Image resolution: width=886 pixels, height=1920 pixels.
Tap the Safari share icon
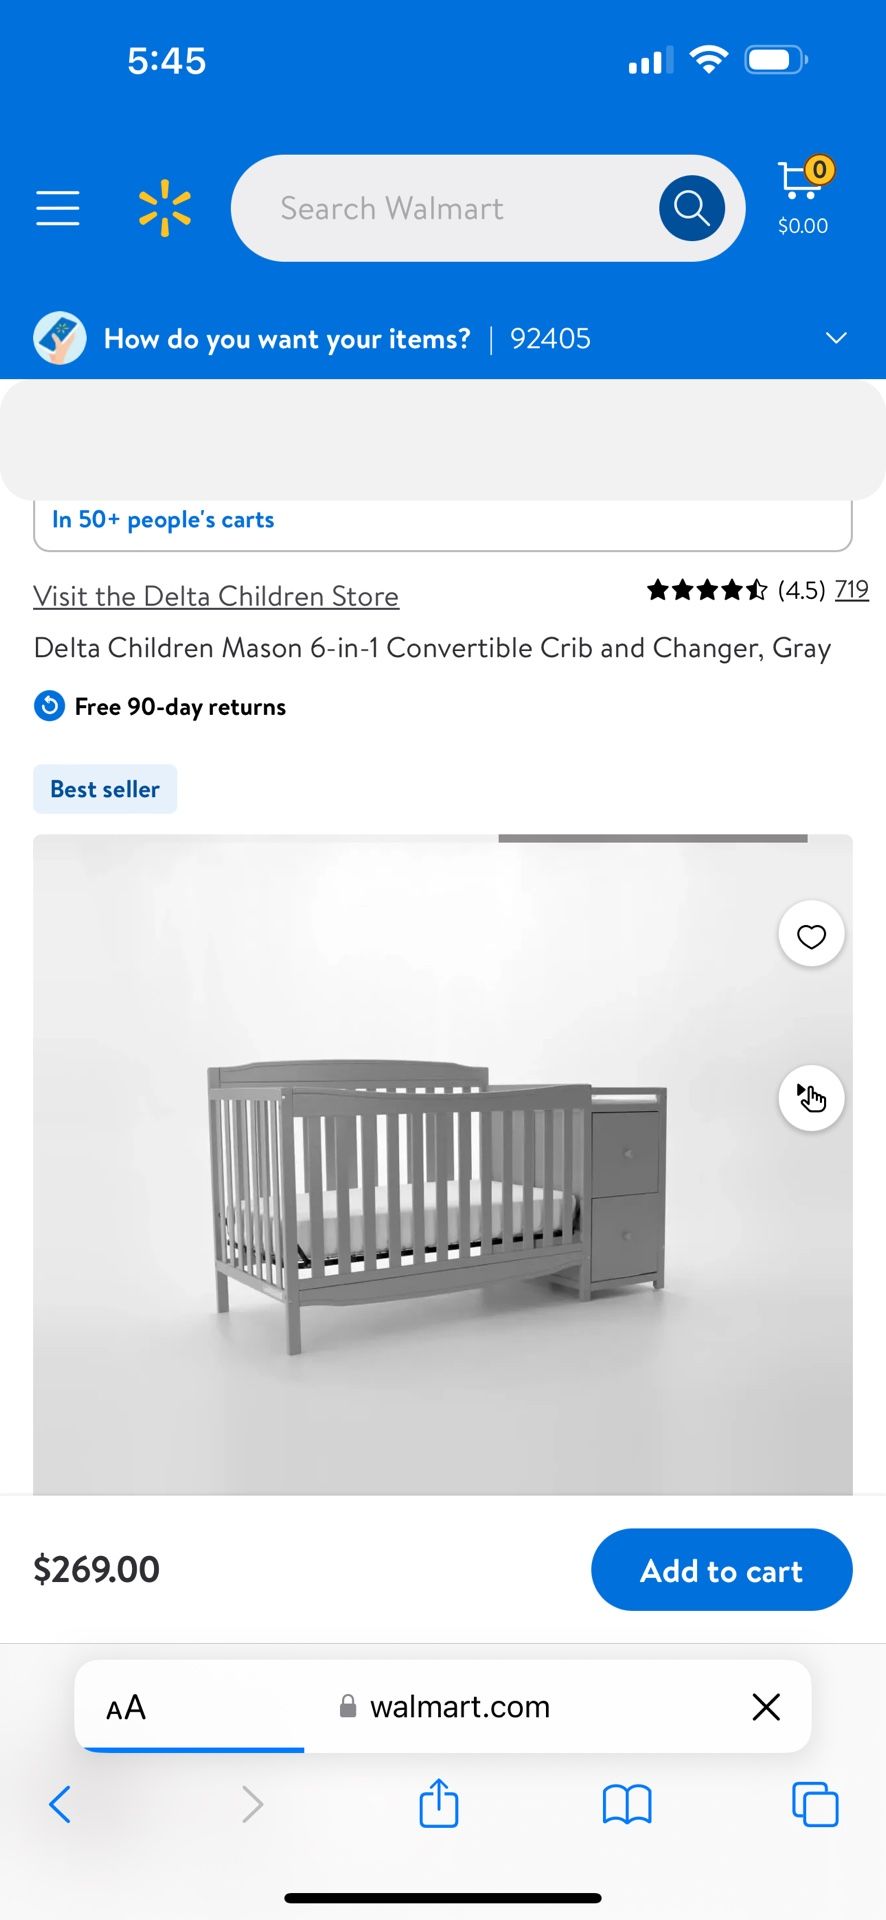point(438,1804)
